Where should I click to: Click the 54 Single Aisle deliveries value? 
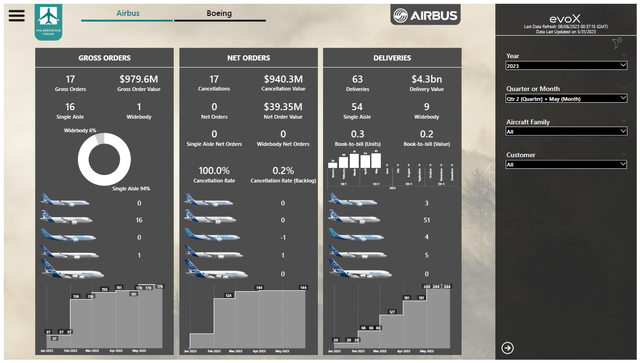(357, 107)
